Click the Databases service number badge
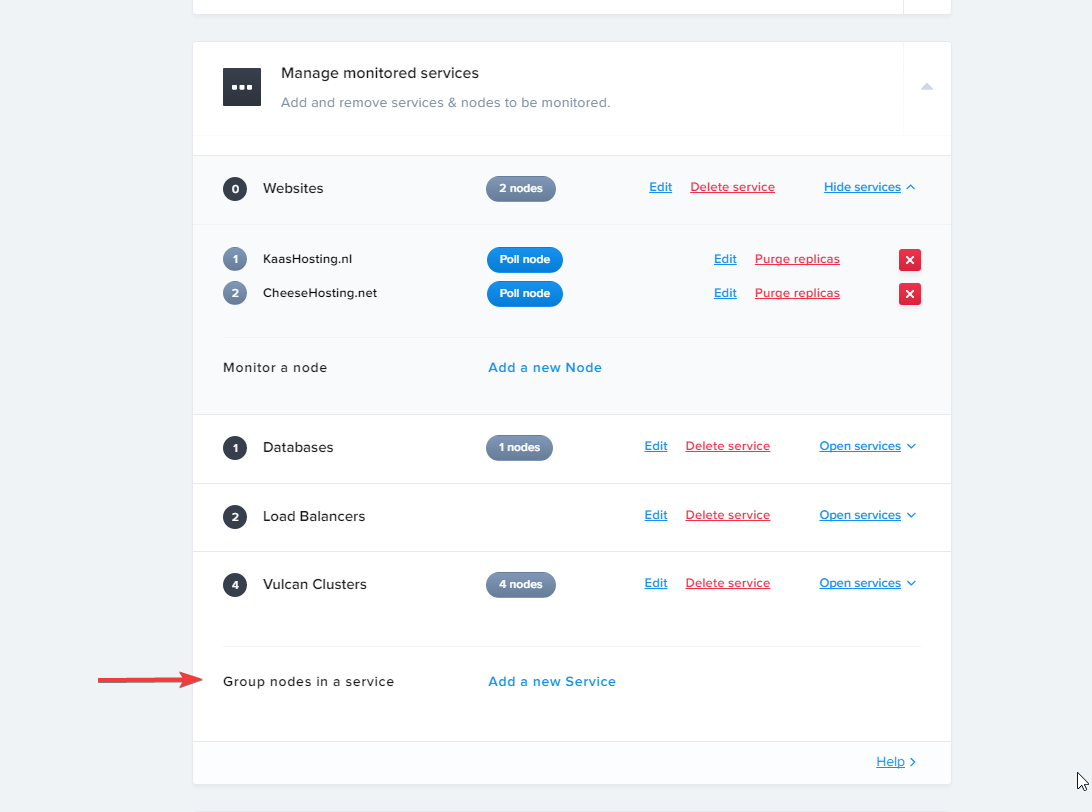The image size is (1092, 812). [235, 447]
